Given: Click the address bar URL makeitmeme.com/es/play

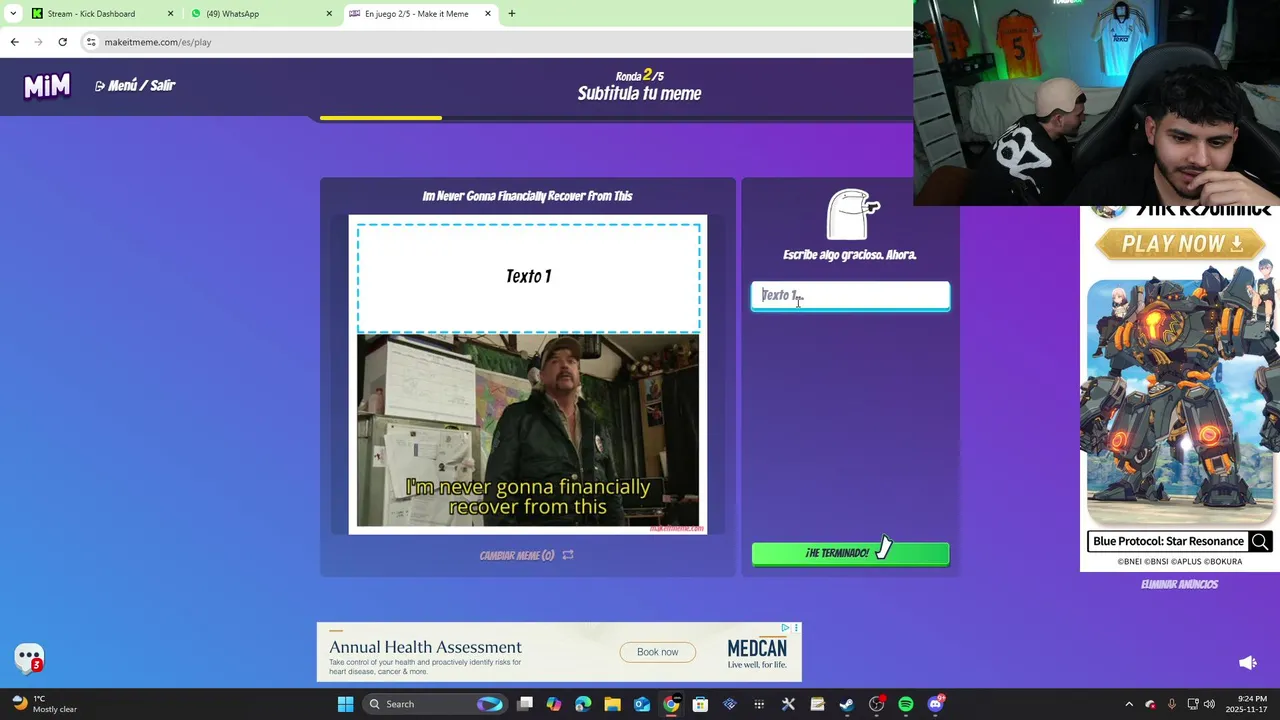Looking at the screenshot, I should click(x=158, y=42).
